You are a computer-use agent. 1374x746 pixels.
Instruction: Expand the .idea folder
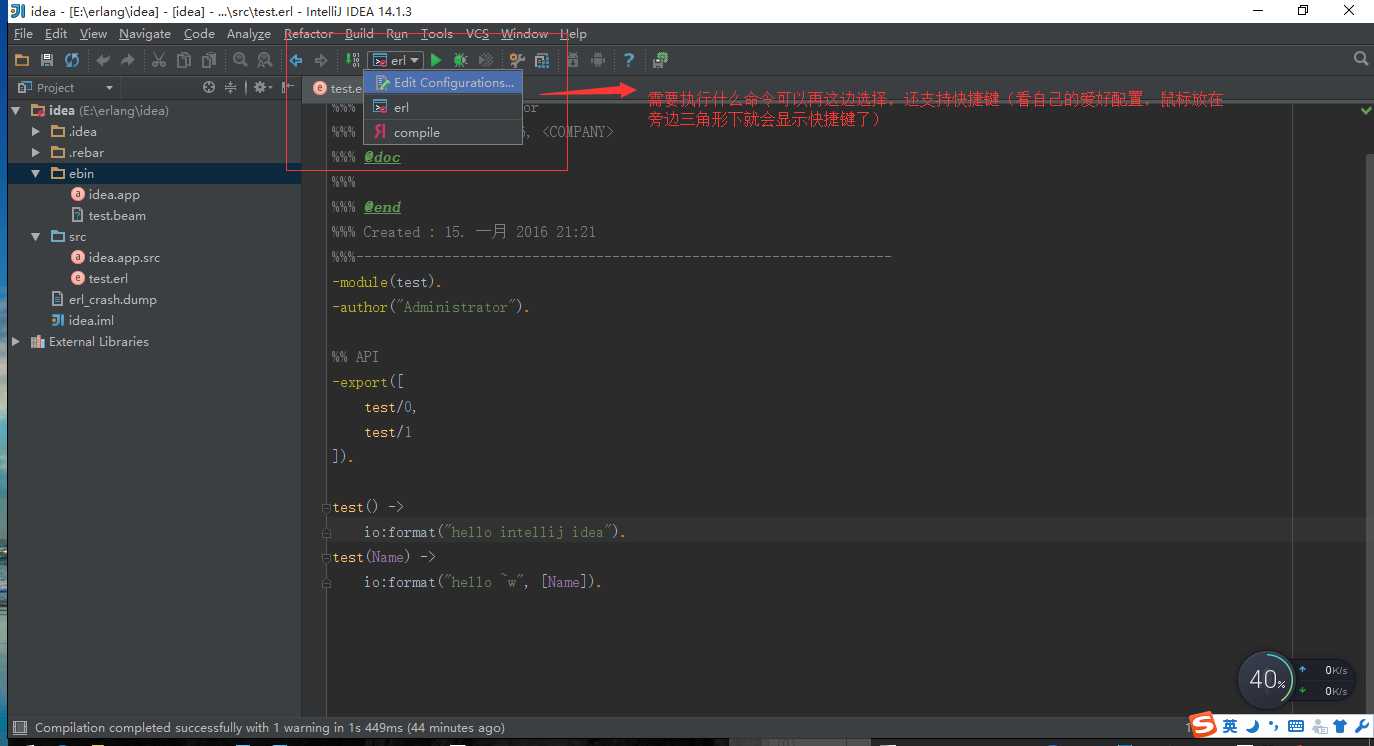pos(36,132)
